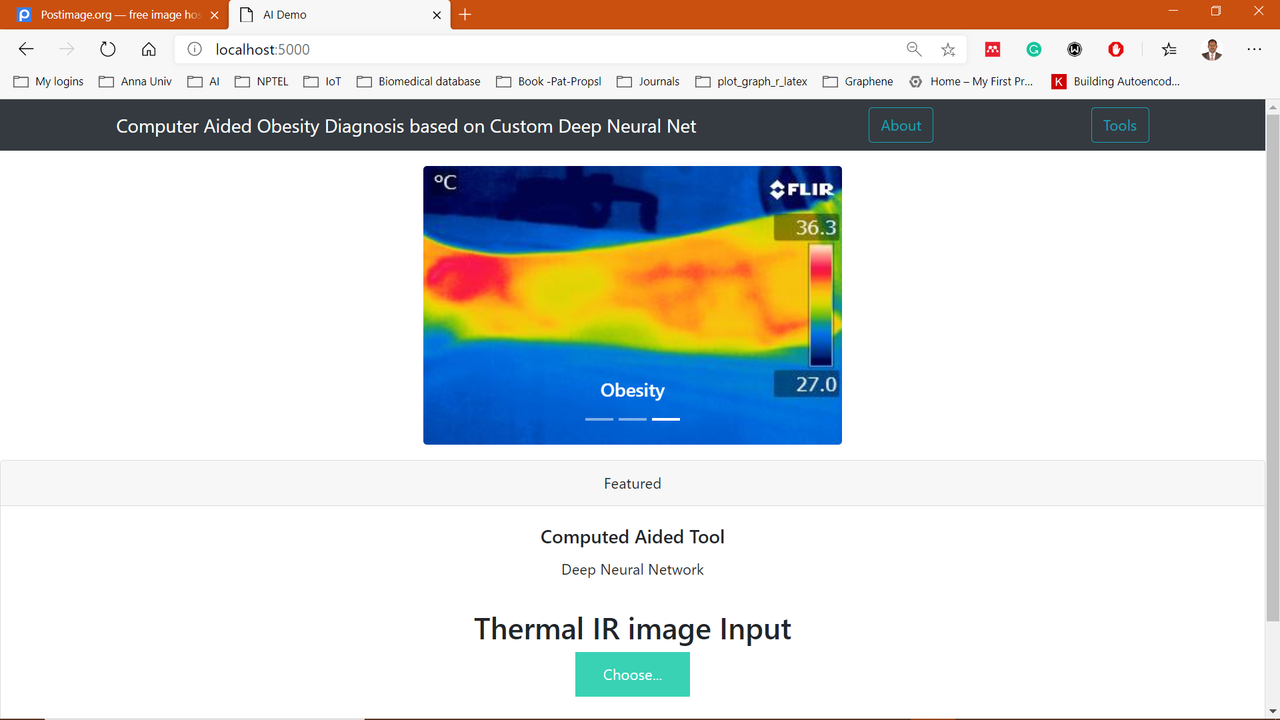
Task: Open the red extension icon in toolbar
Action: point(993,49)
